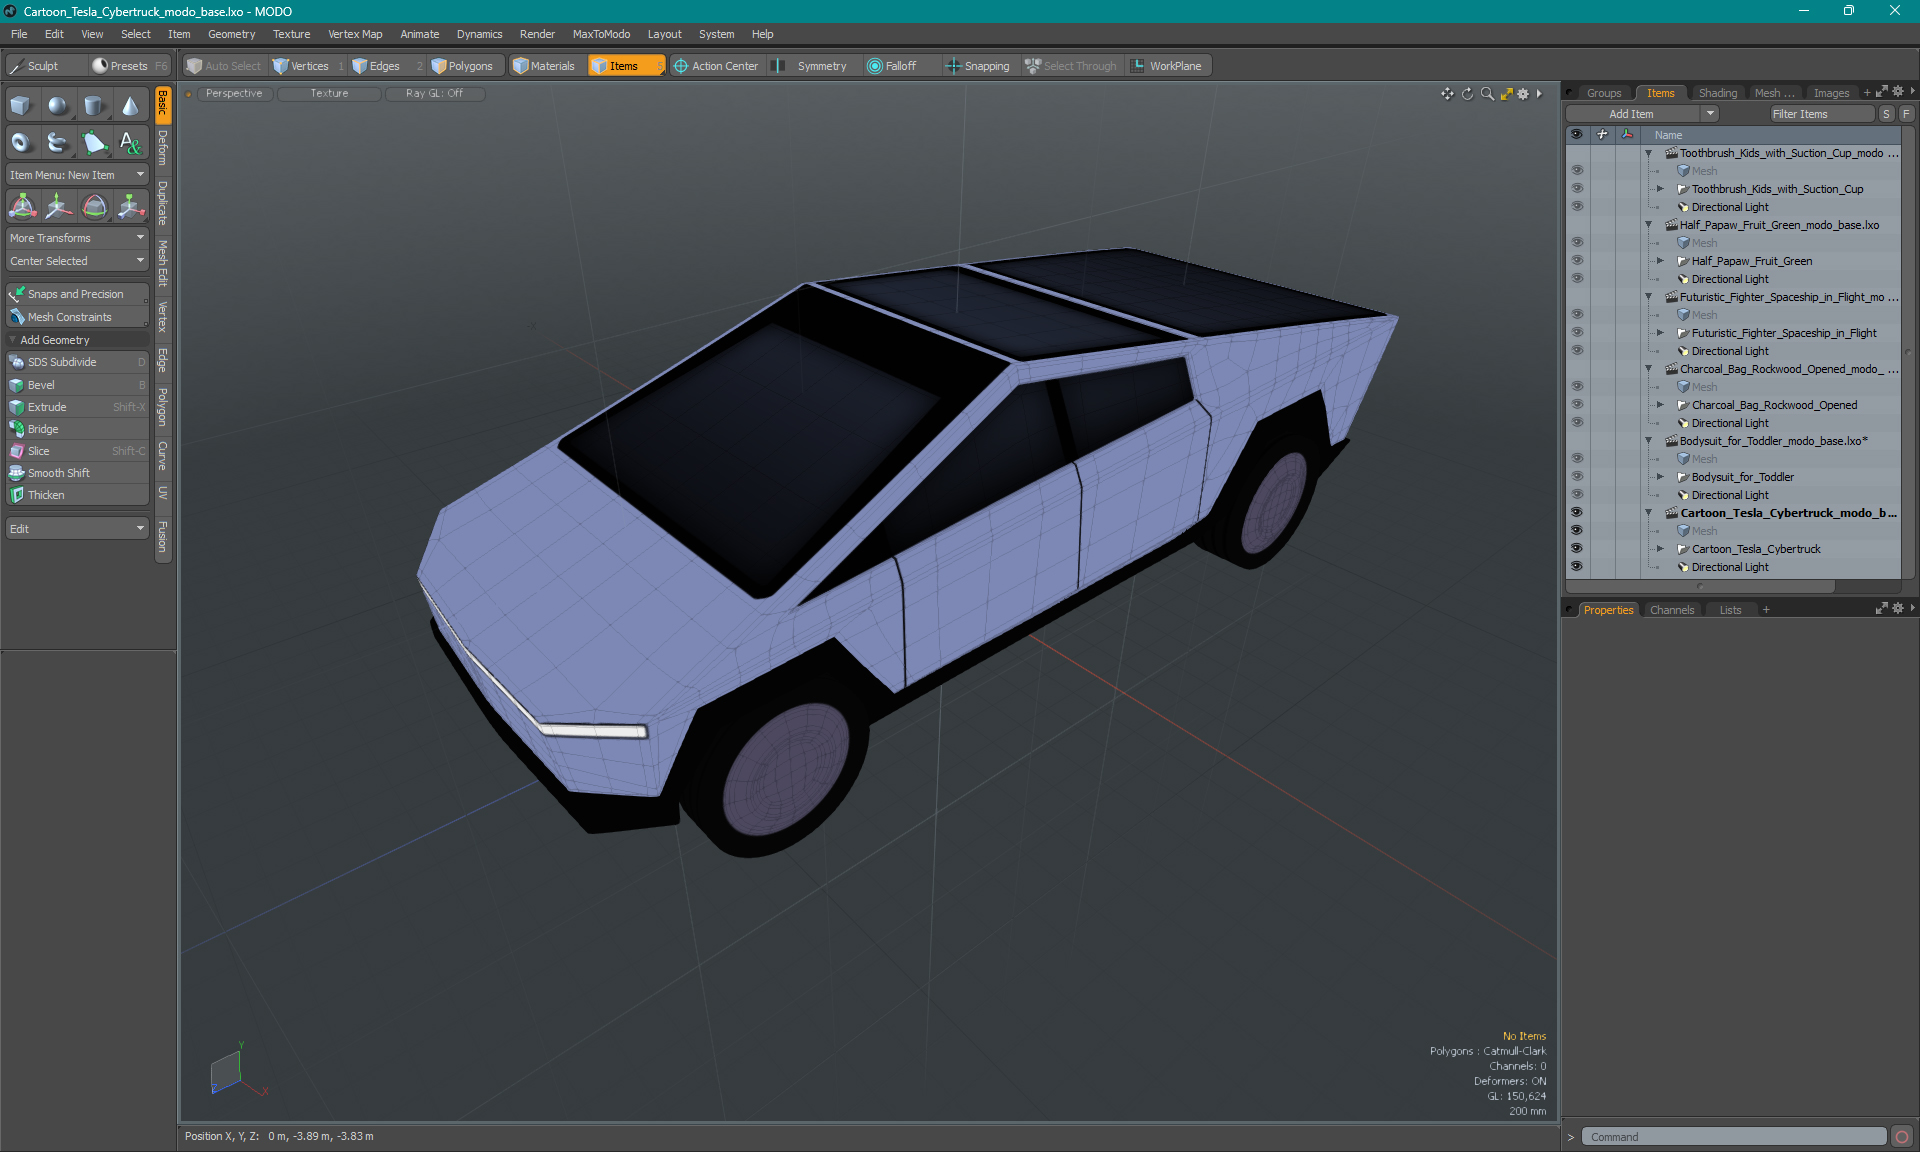Open the Vertex Map menu
Image resolution: width=1920 pixels, height=1152 pixels.
click(x=355, y=34)
